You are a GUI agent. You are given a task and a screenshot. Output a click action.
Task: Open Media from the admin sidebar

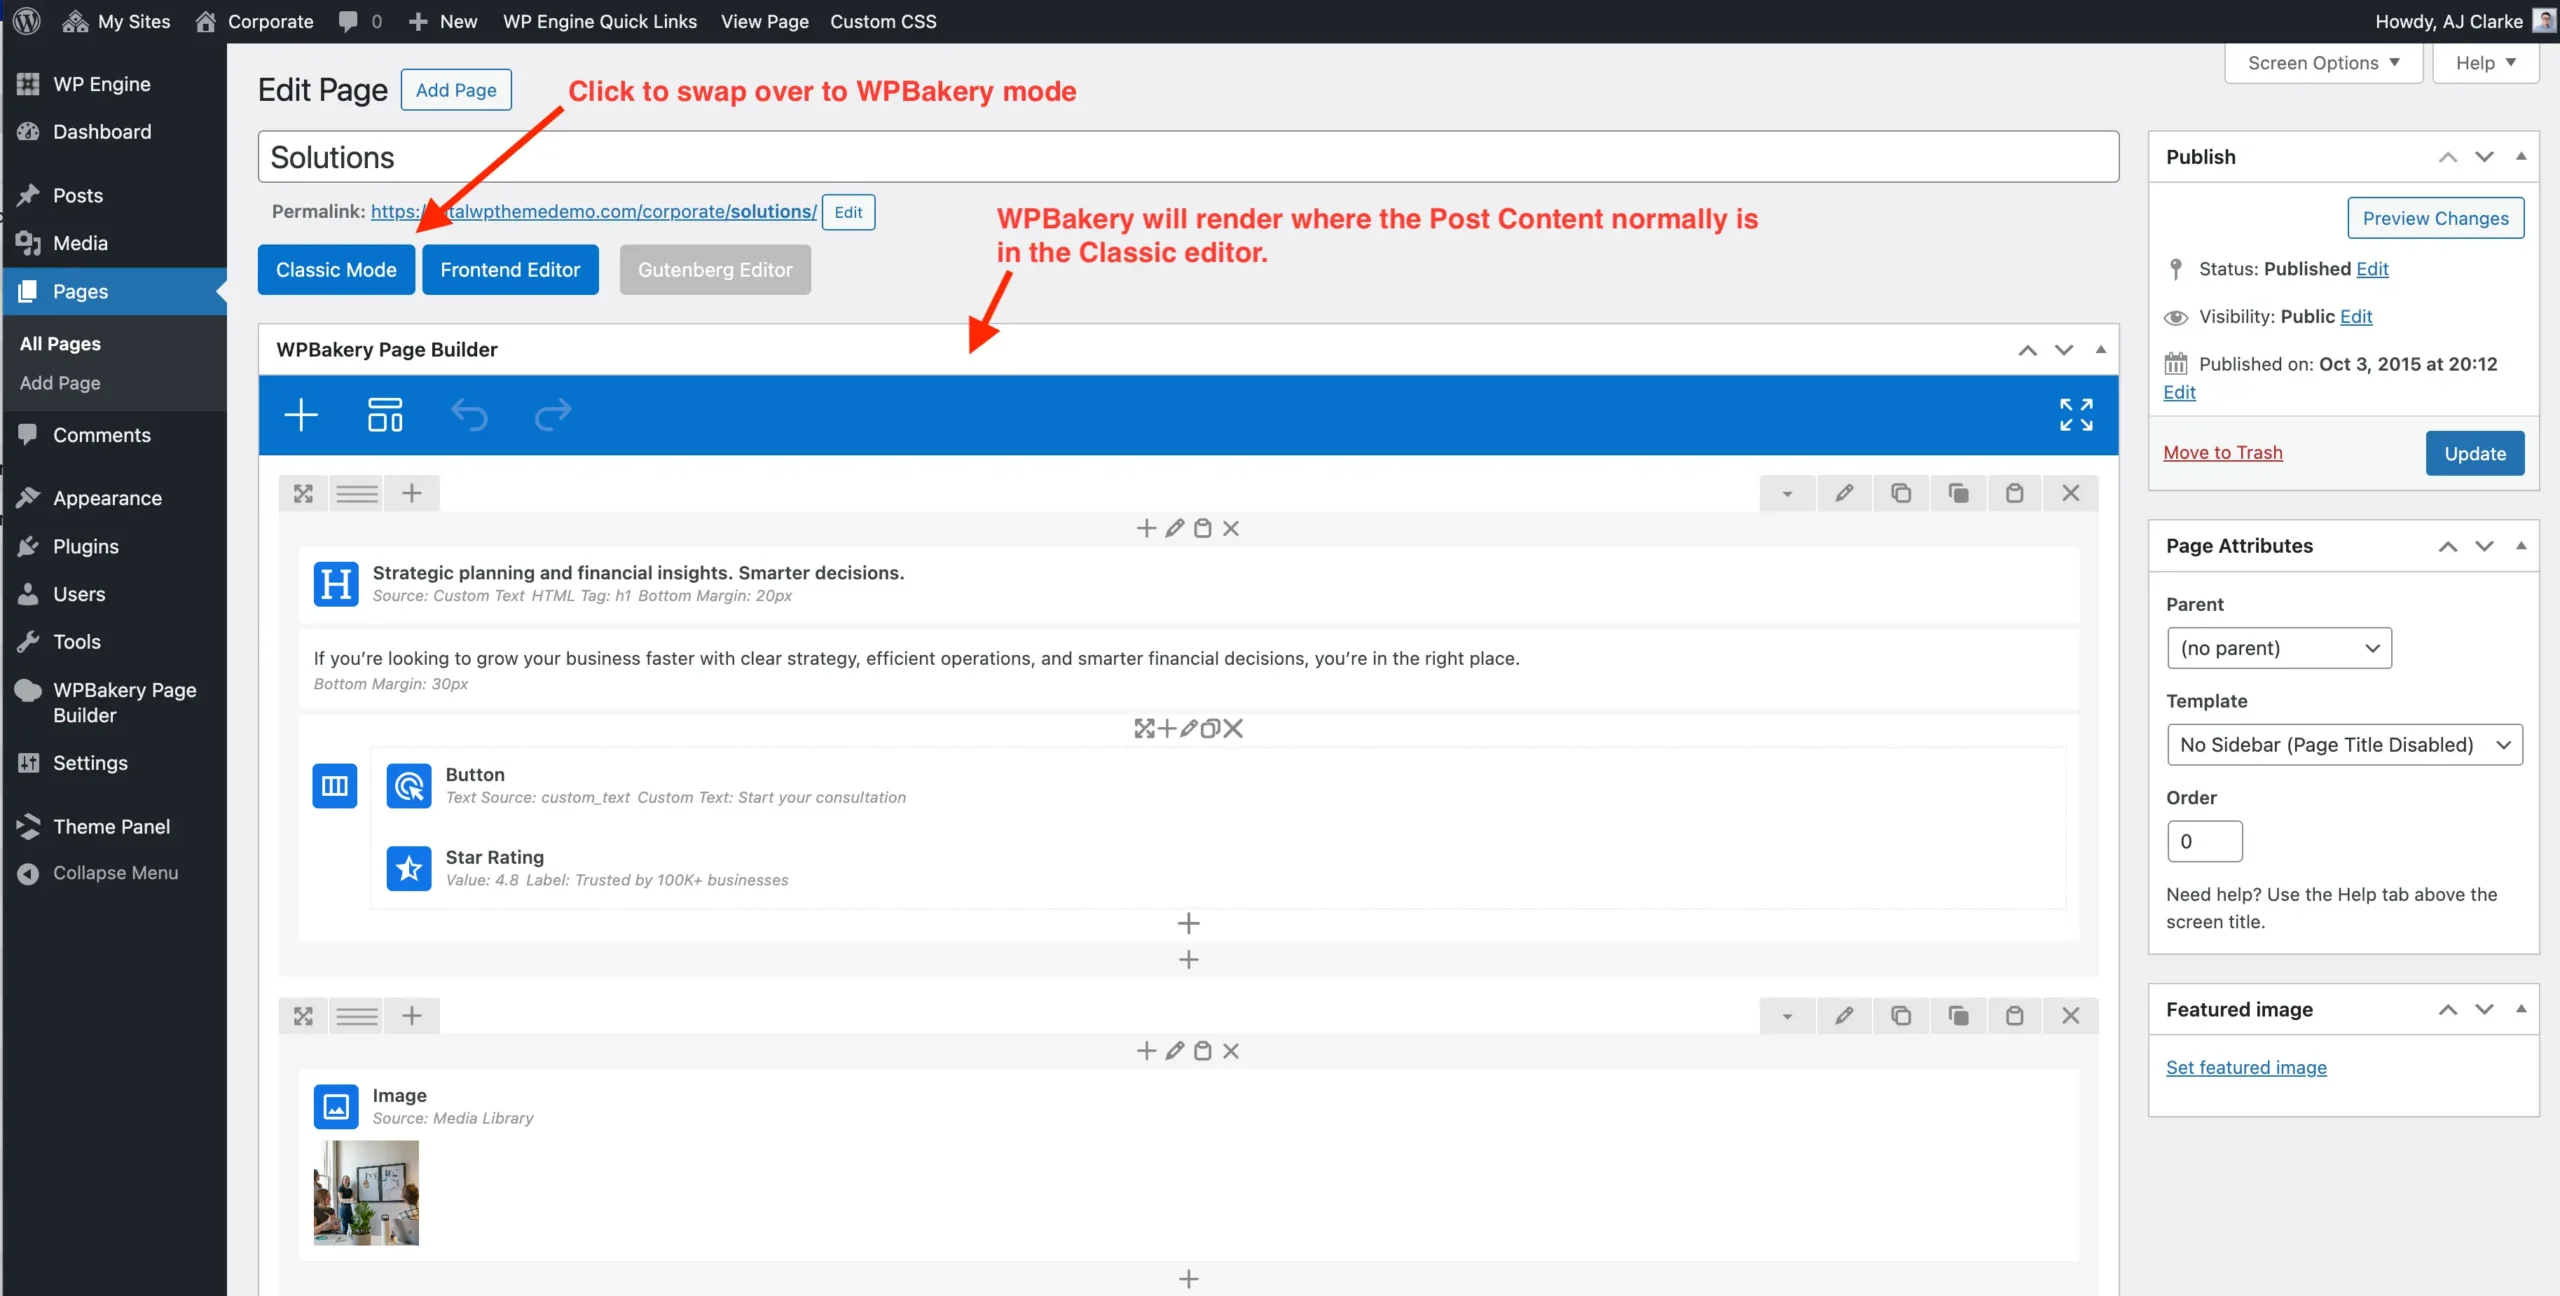(x=80, y=243)
